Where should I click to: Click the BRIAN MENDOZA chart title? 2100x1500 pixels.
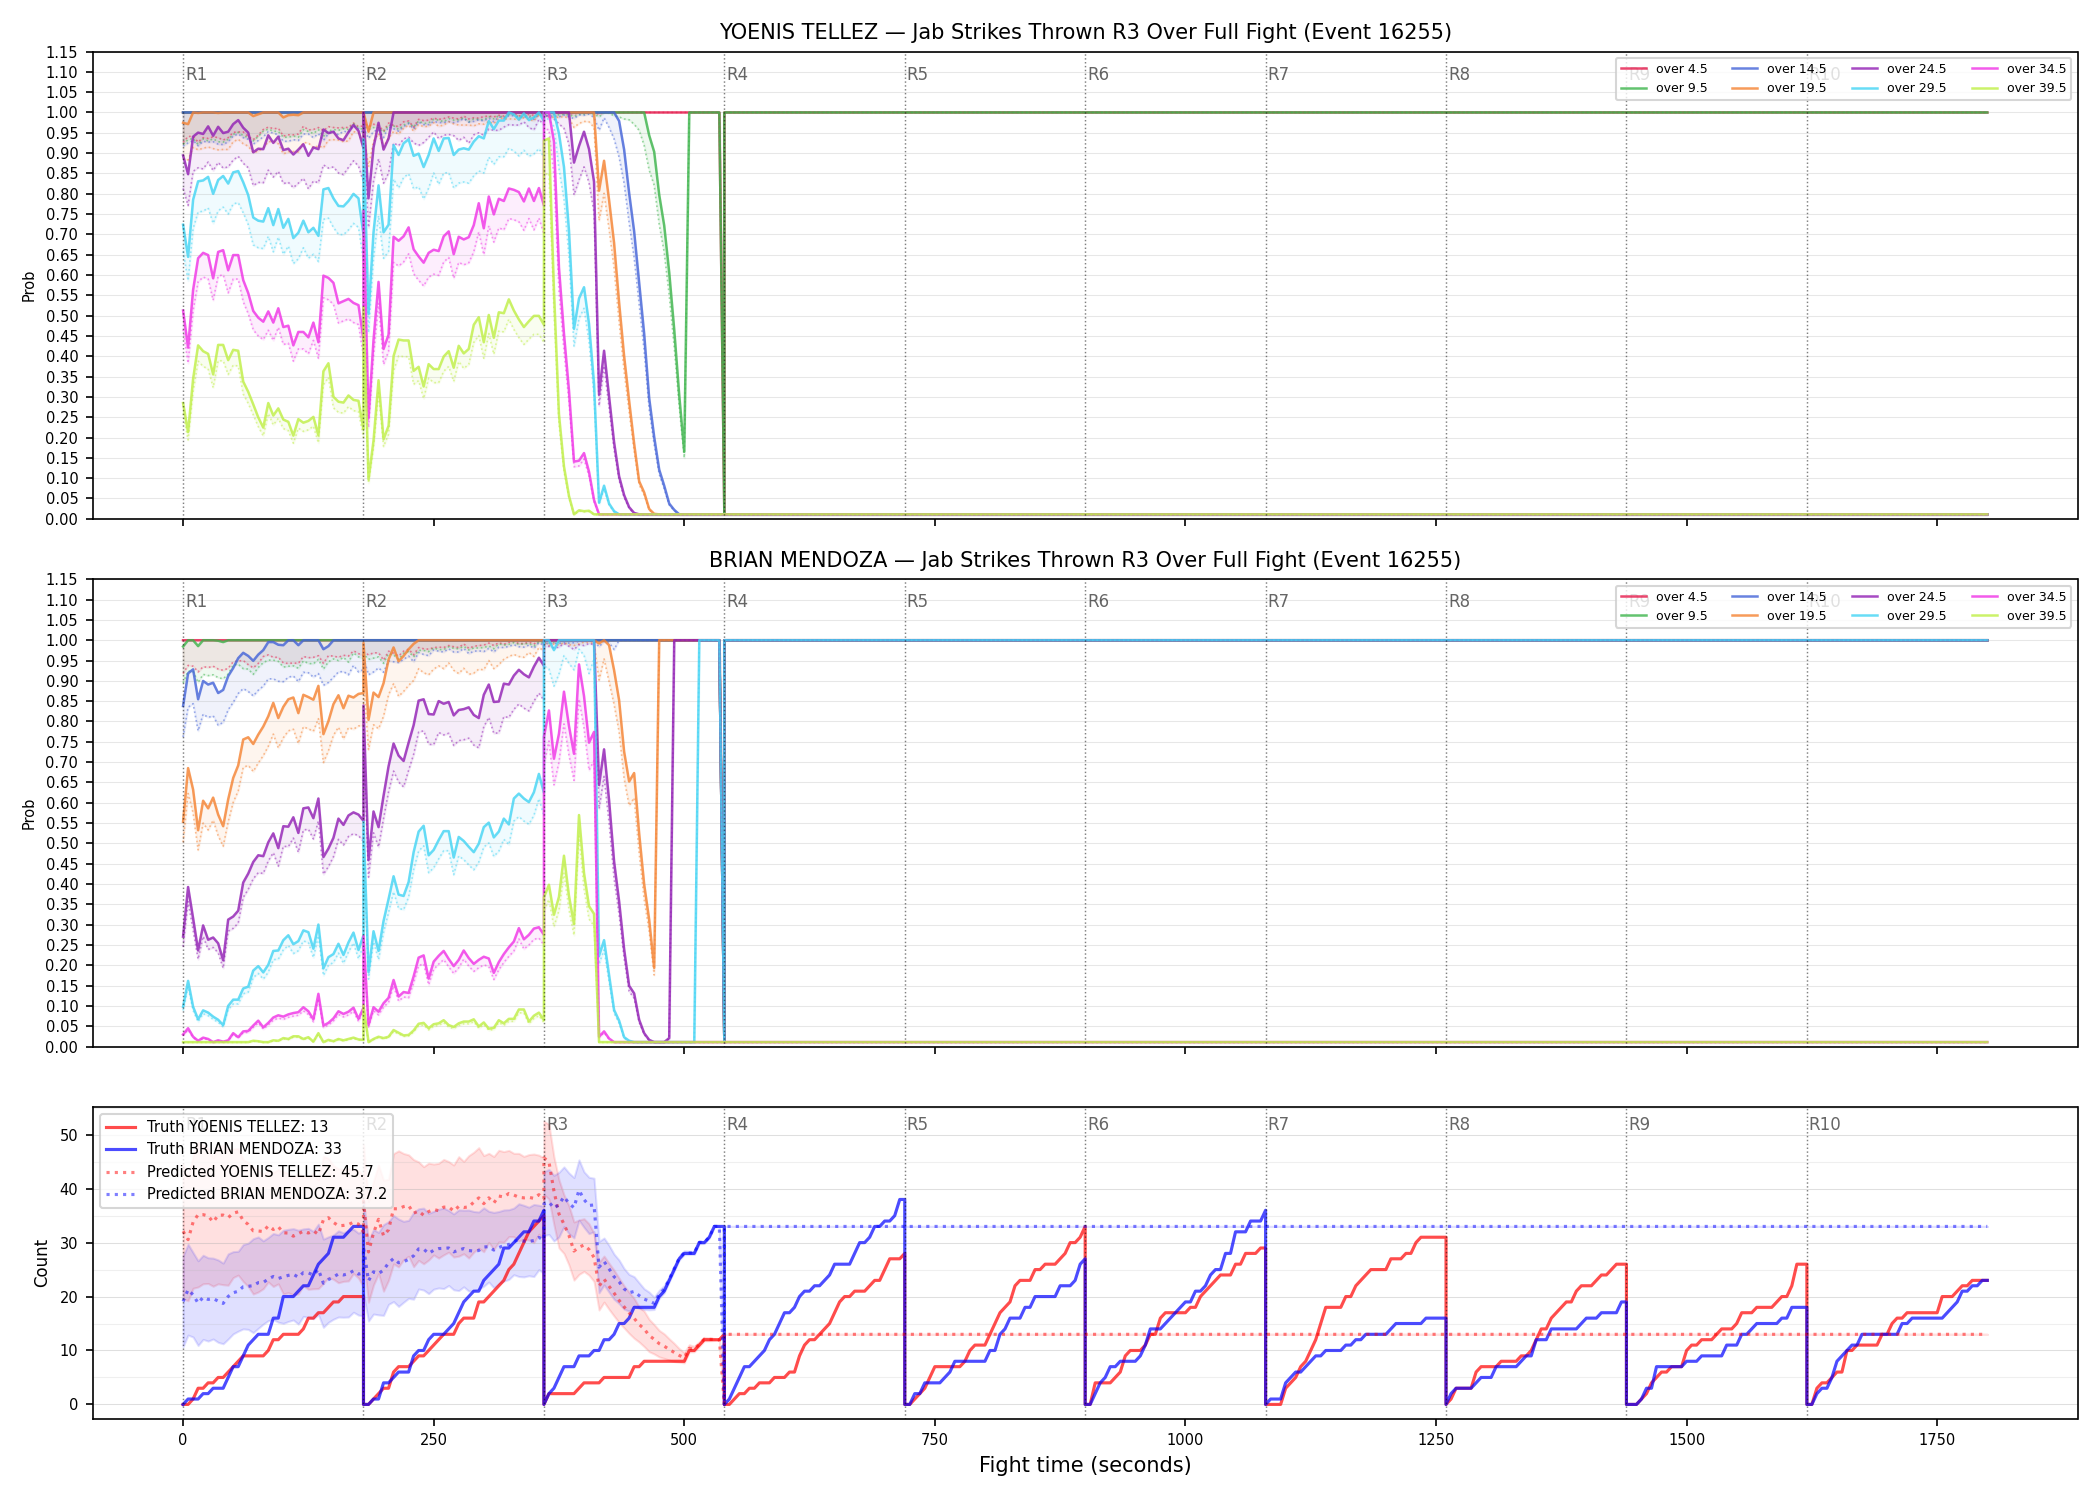(x=1085, y=560)
